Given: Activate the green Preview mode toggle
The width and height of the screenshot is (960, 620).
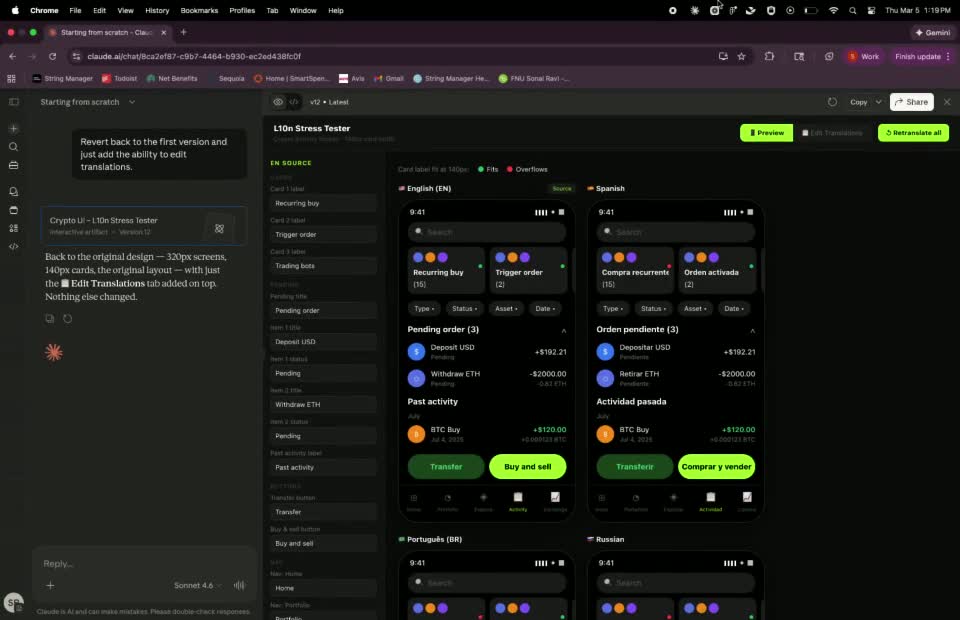Looking at the screenshot, I should [x=767, y=133].
